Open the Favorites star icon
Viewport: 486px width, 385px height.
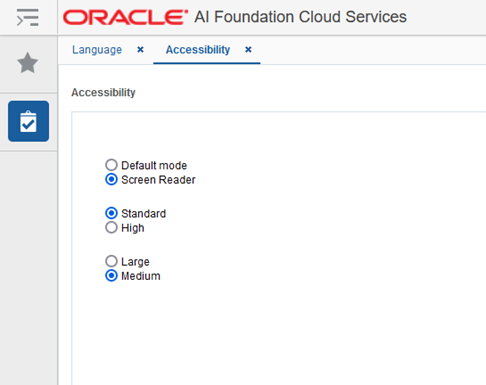click(28, 63)
